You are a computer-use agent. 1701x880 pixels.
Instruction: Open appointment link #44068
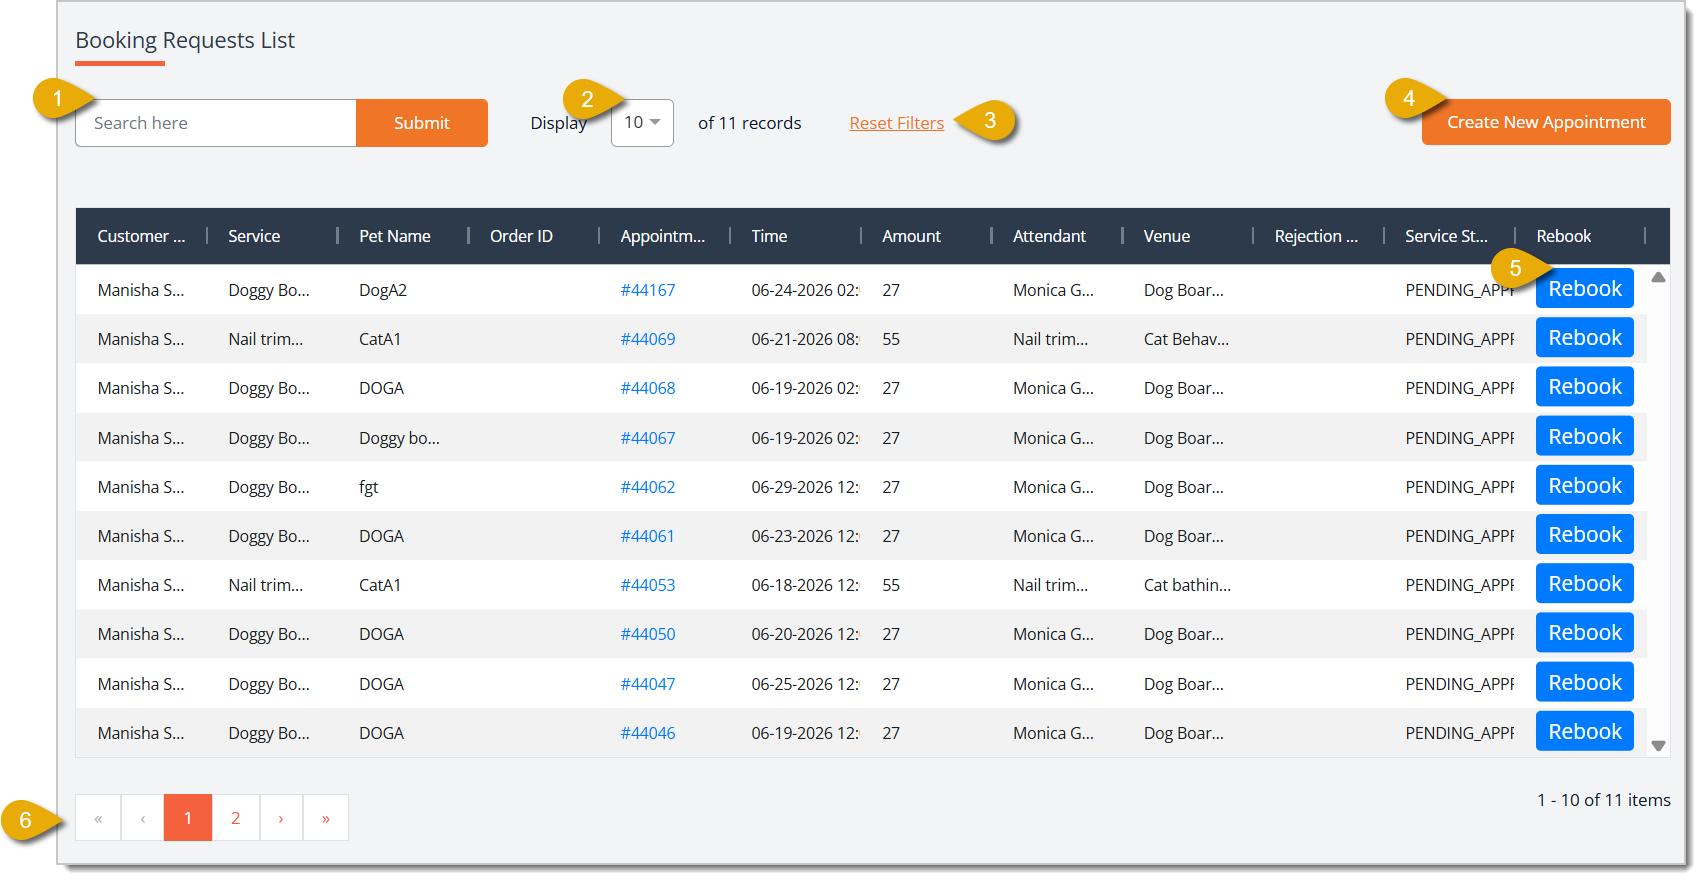[x=648, y=388]
